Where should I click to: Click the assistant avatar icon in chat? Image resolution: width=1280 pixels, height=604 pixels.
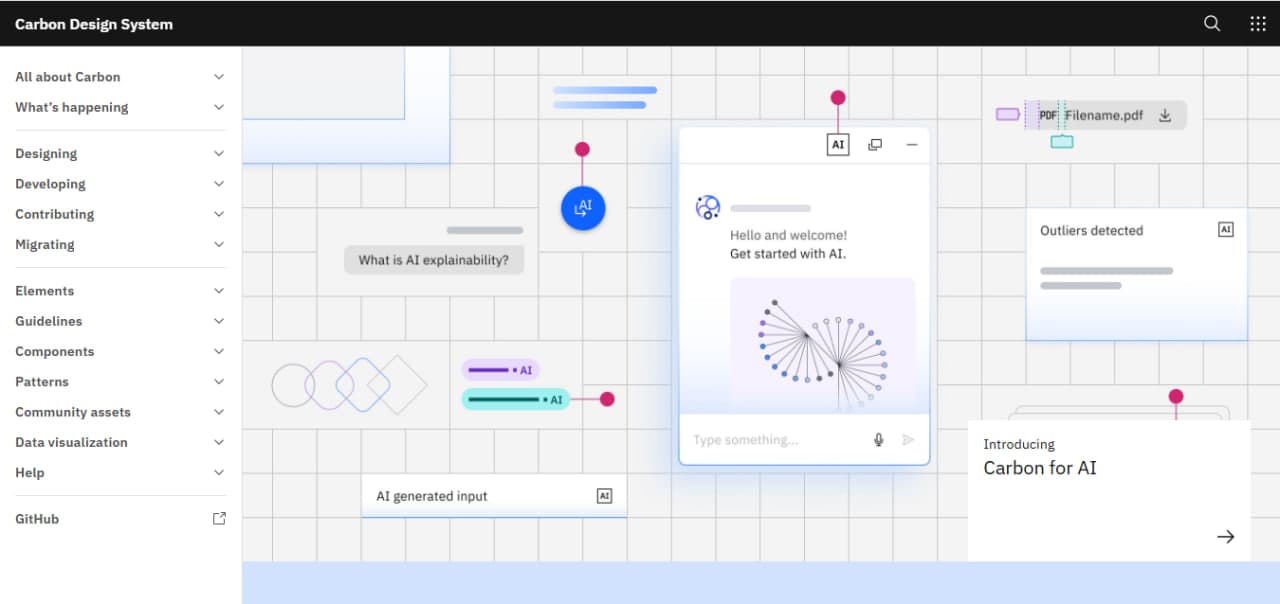click(x=708, y=208)
